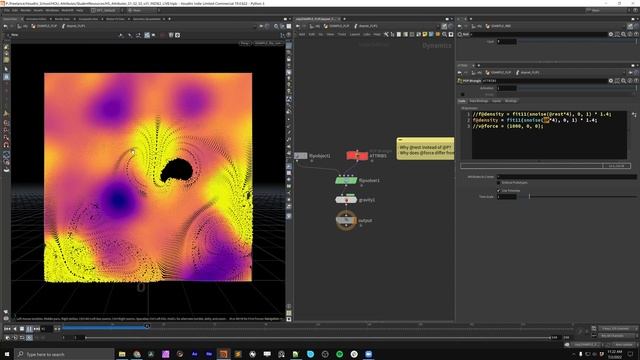Toggle the Use Timestep checkbox
Viewport: 640px width, 360px height.
499,190
